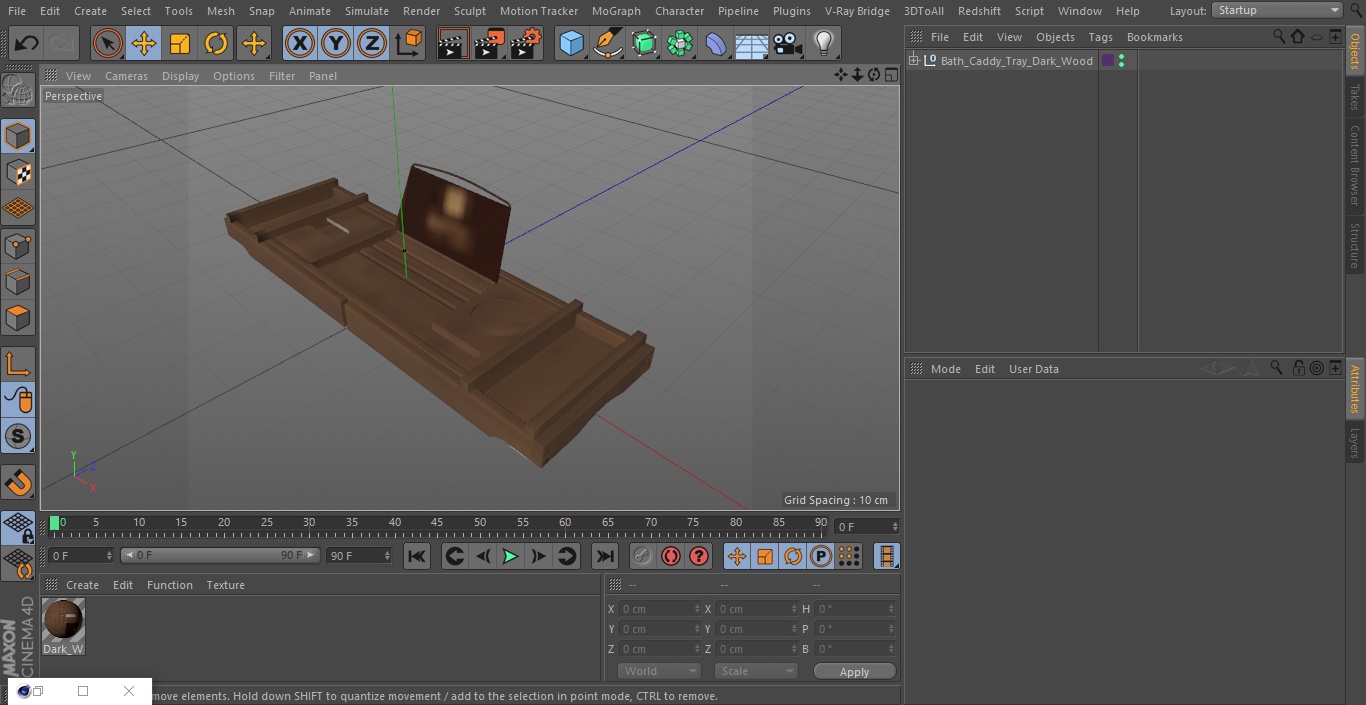Toggle the Position keyframe channel
Image resolution: width=1366 pixels, height=705 pixels.
[x=737, y=556]
